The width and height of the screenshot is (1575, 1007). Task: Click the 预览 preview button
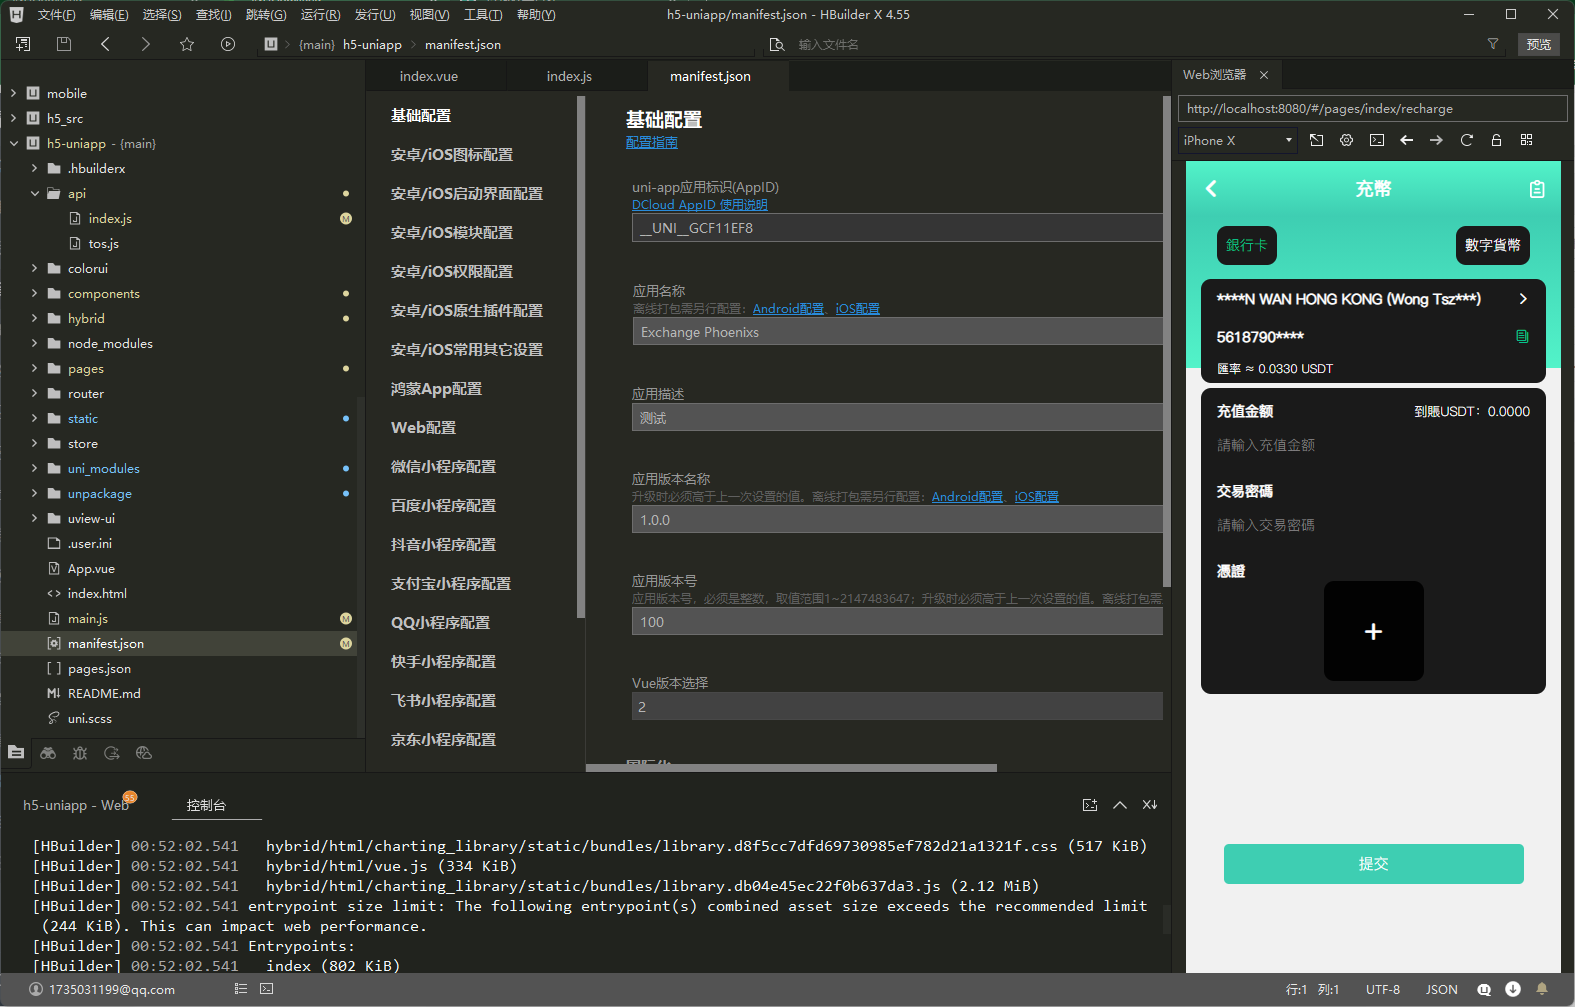(x=1539, y=44)
